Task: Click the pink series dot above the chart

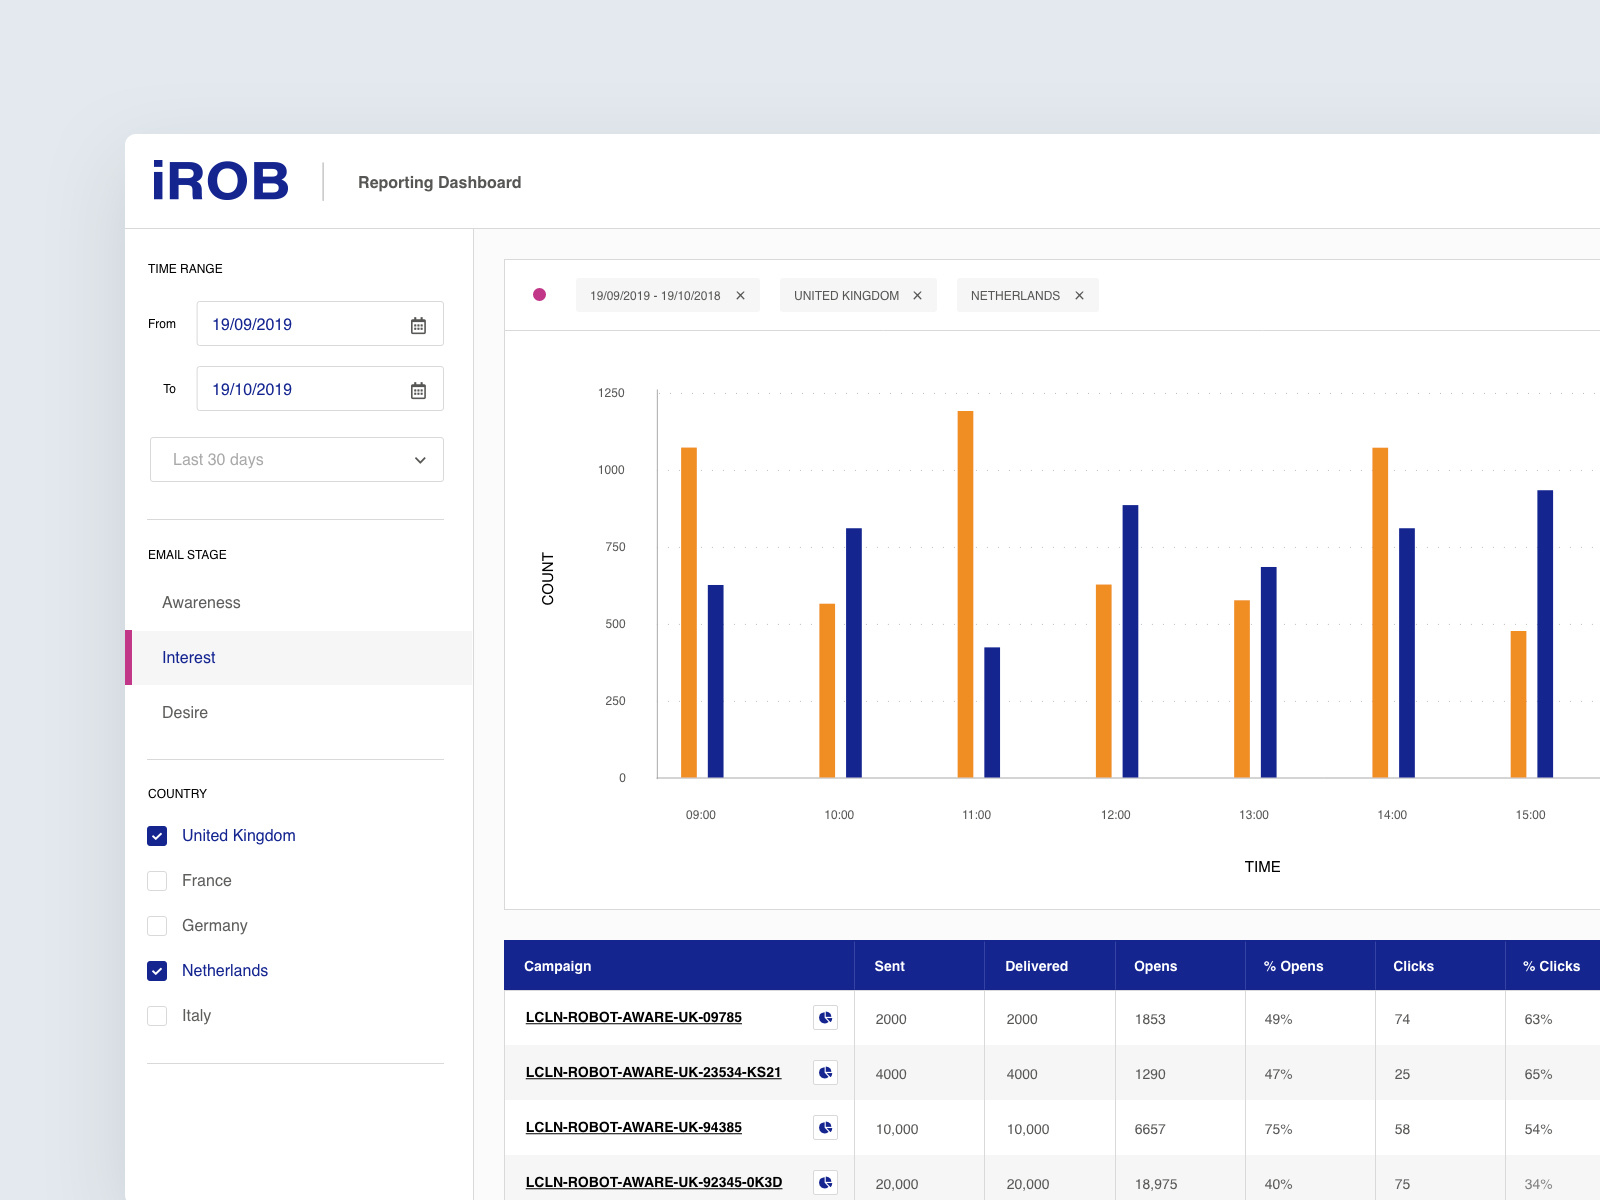Action: [x=540, y=295]
